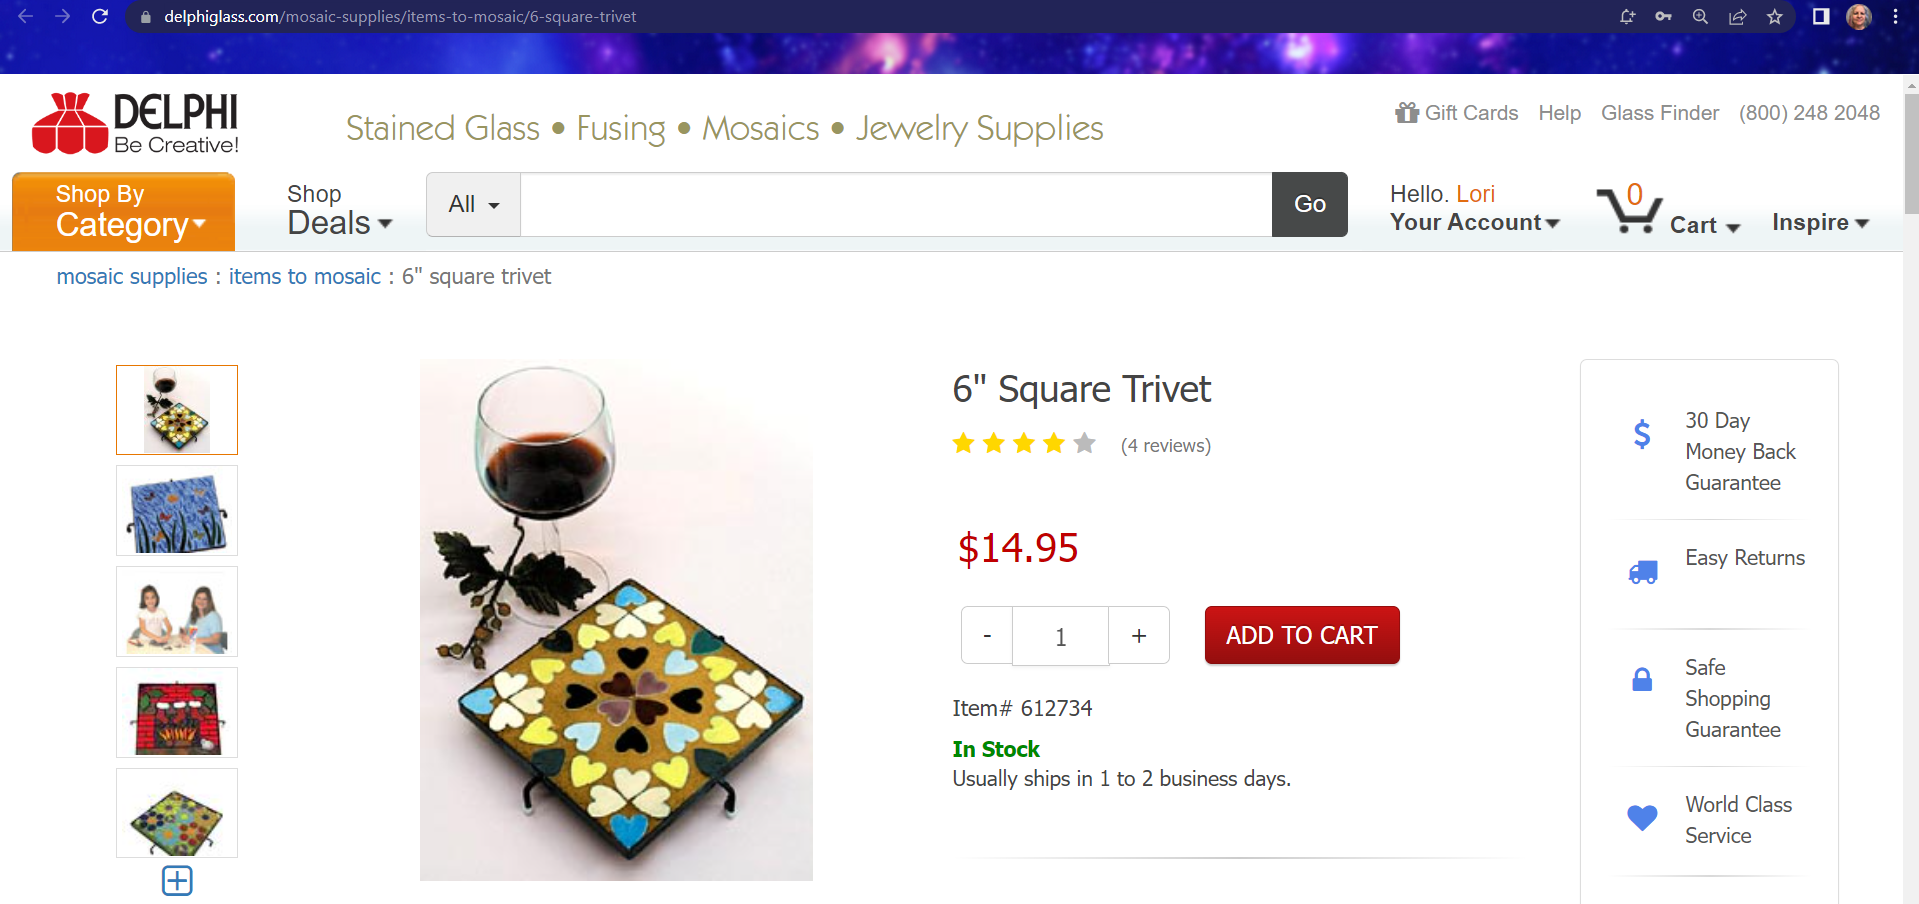This screenshot has height=904, width=1919.
Task: Click the Delphi logo icon
Action: tap(70, 124)
